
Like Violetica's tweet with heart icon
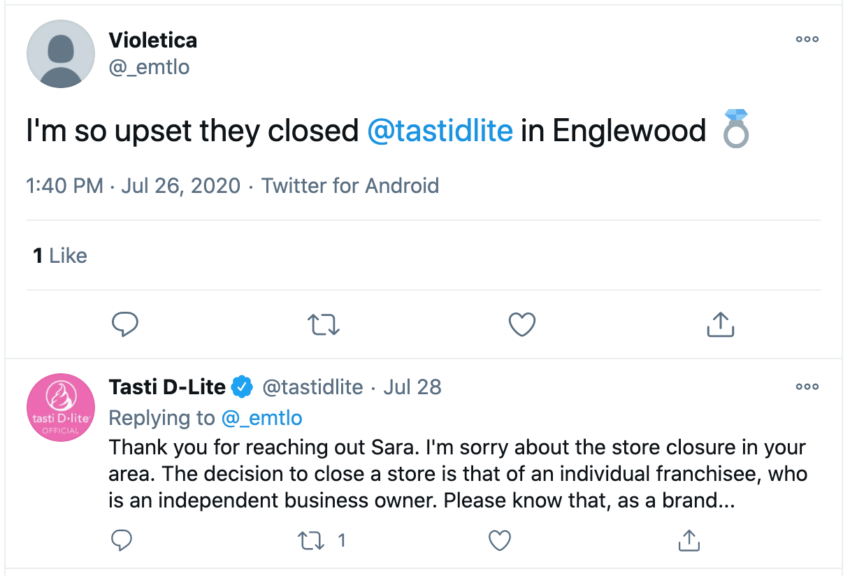[x=522, y=324]
